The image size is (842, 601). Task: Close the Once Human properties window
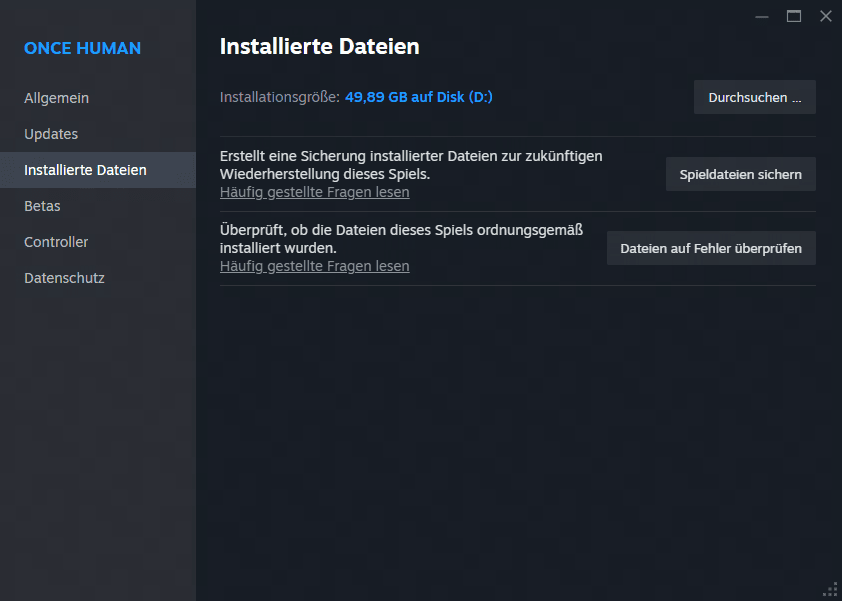(x=826, y=17)
